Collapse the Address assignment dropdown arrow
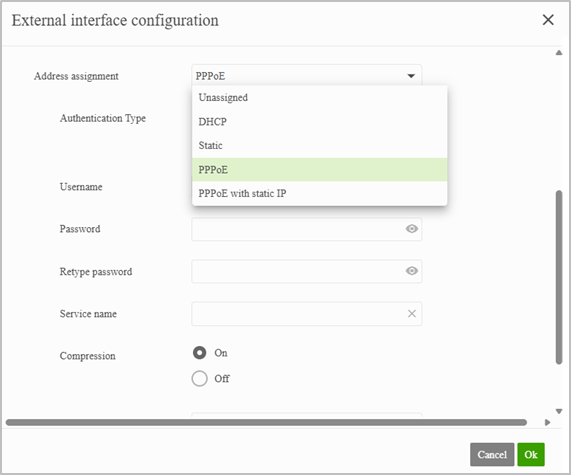This screenshot has height=475, width=571. tap(411, 76)
